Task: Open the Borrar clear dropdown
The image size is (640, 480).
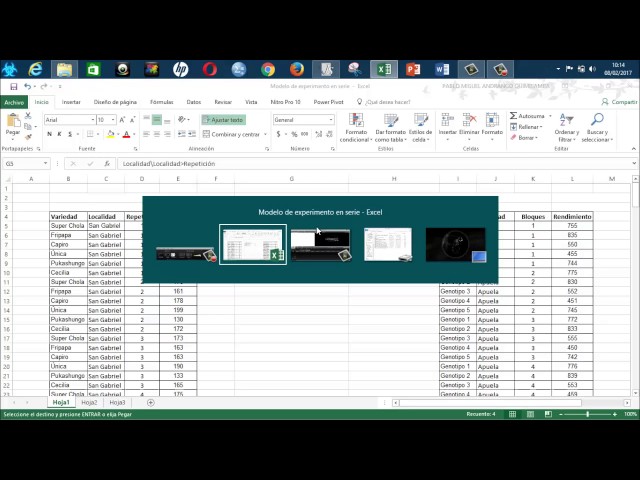Action: tap(524, 138)
